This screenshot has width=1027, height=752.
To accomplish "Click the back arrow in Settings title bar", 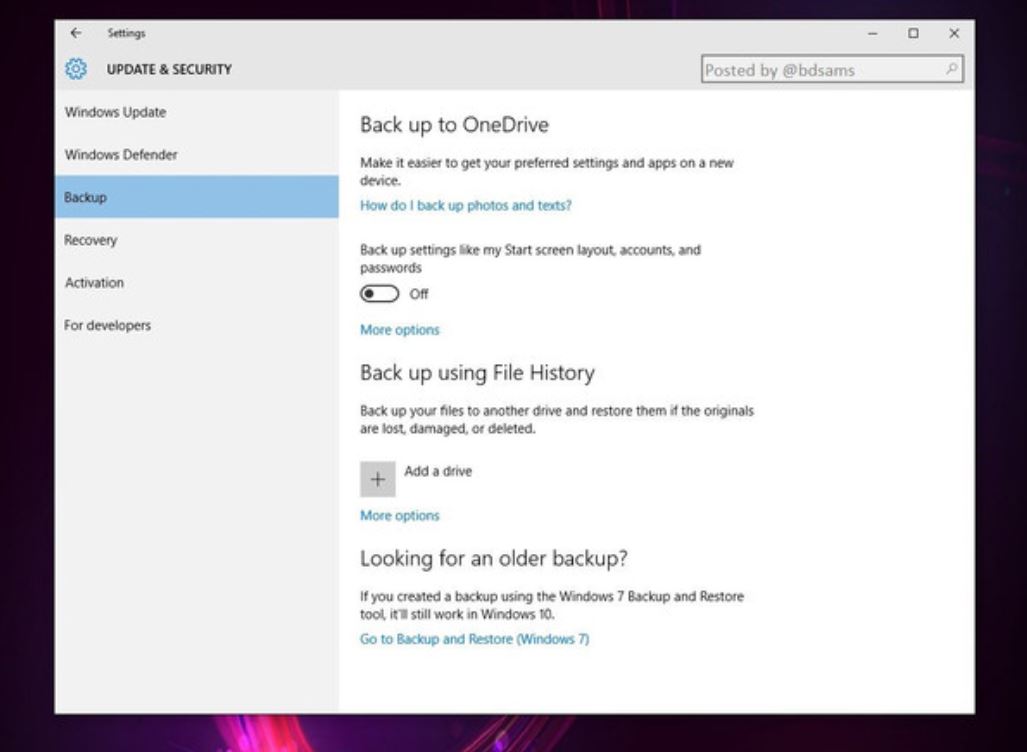I will pyautogui.click(x=76, y=33).
